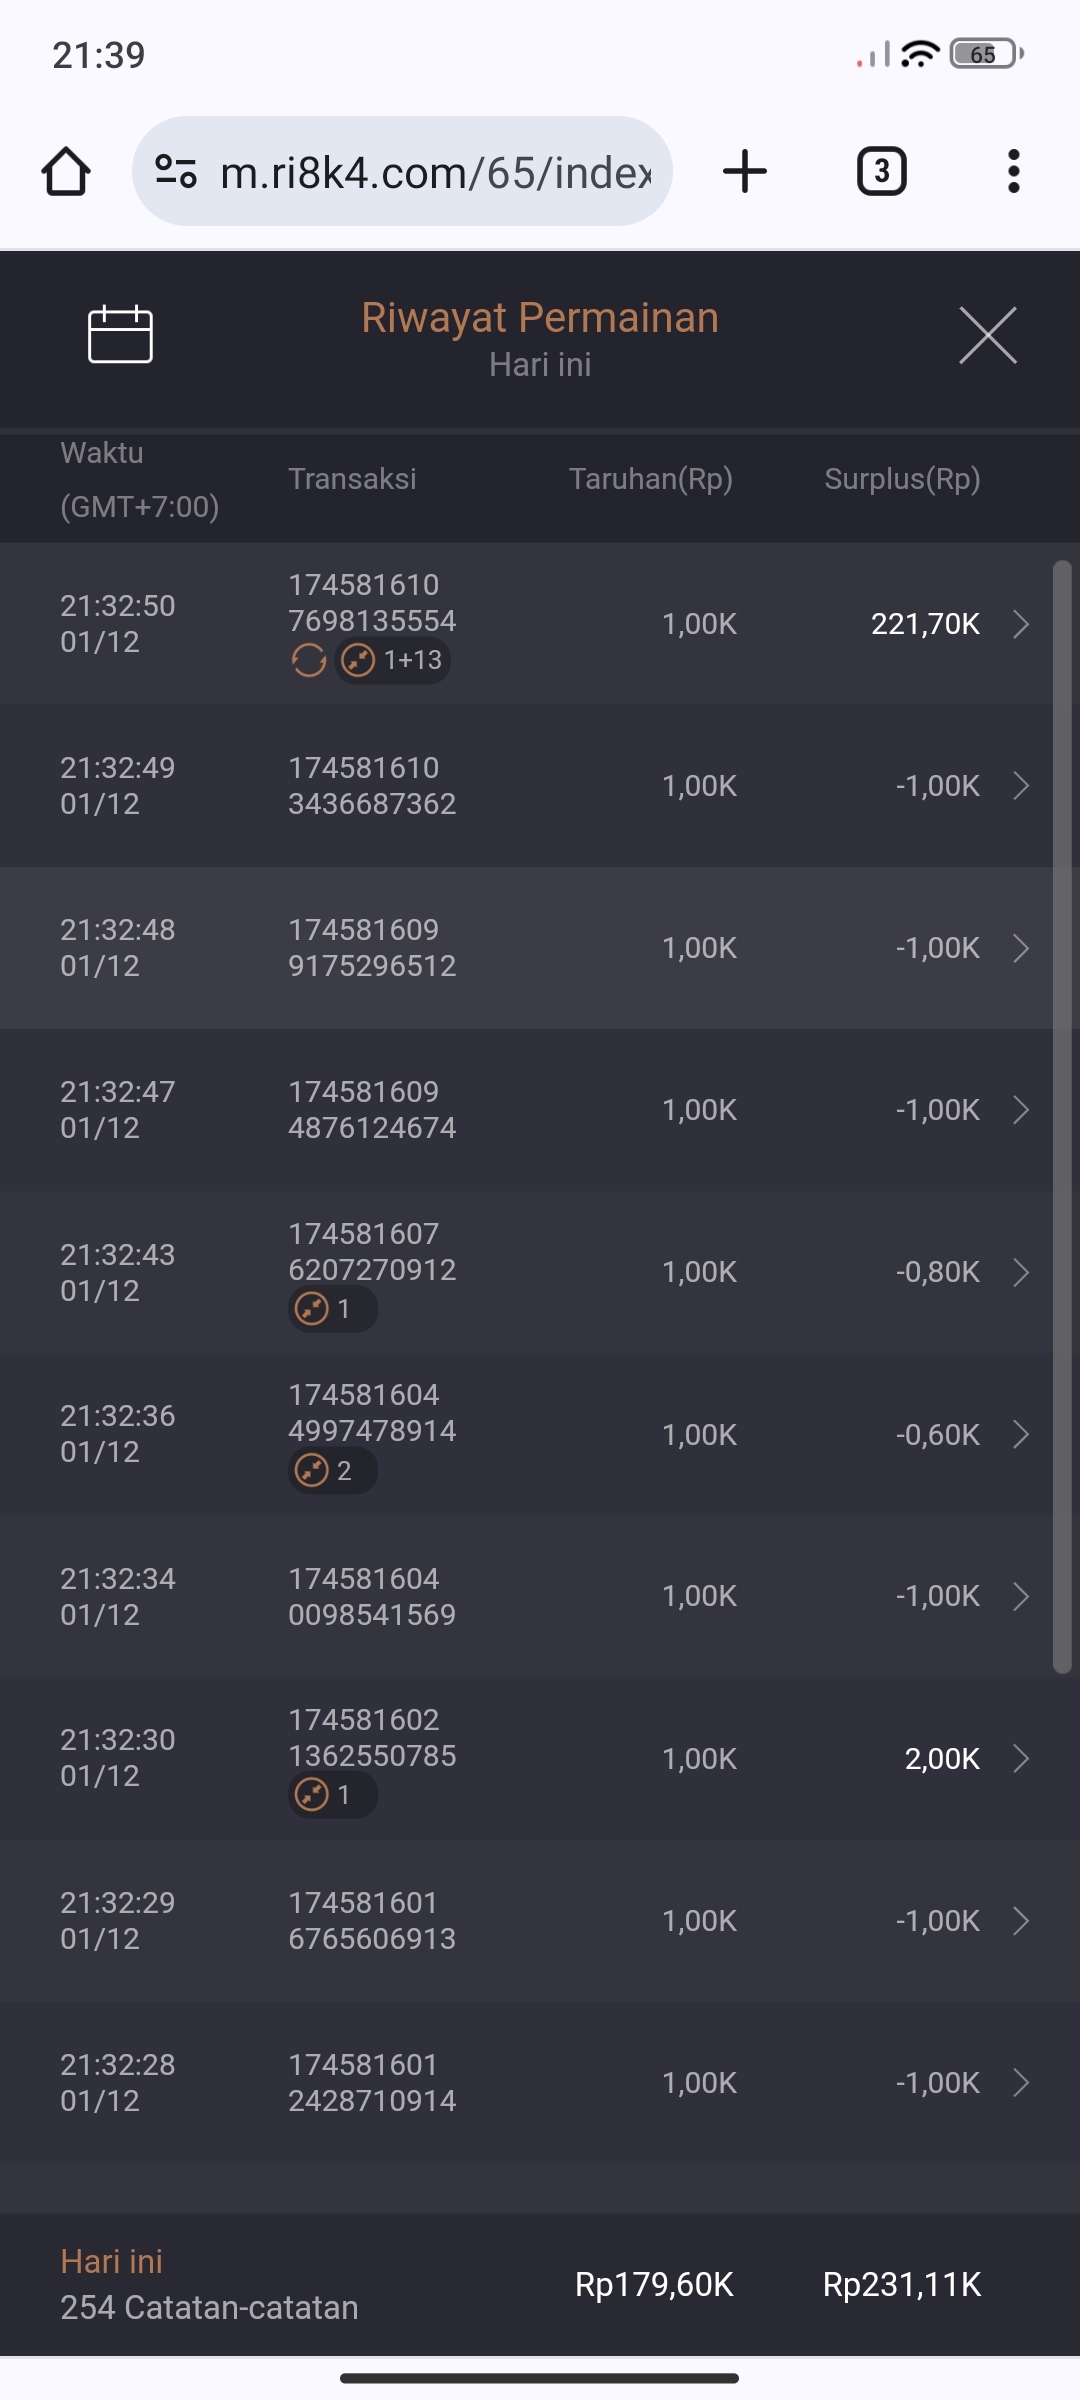The image size is (1080, 2400).
Task: Open the browser three-dot menu
Action: click(x=1013, y=172)
